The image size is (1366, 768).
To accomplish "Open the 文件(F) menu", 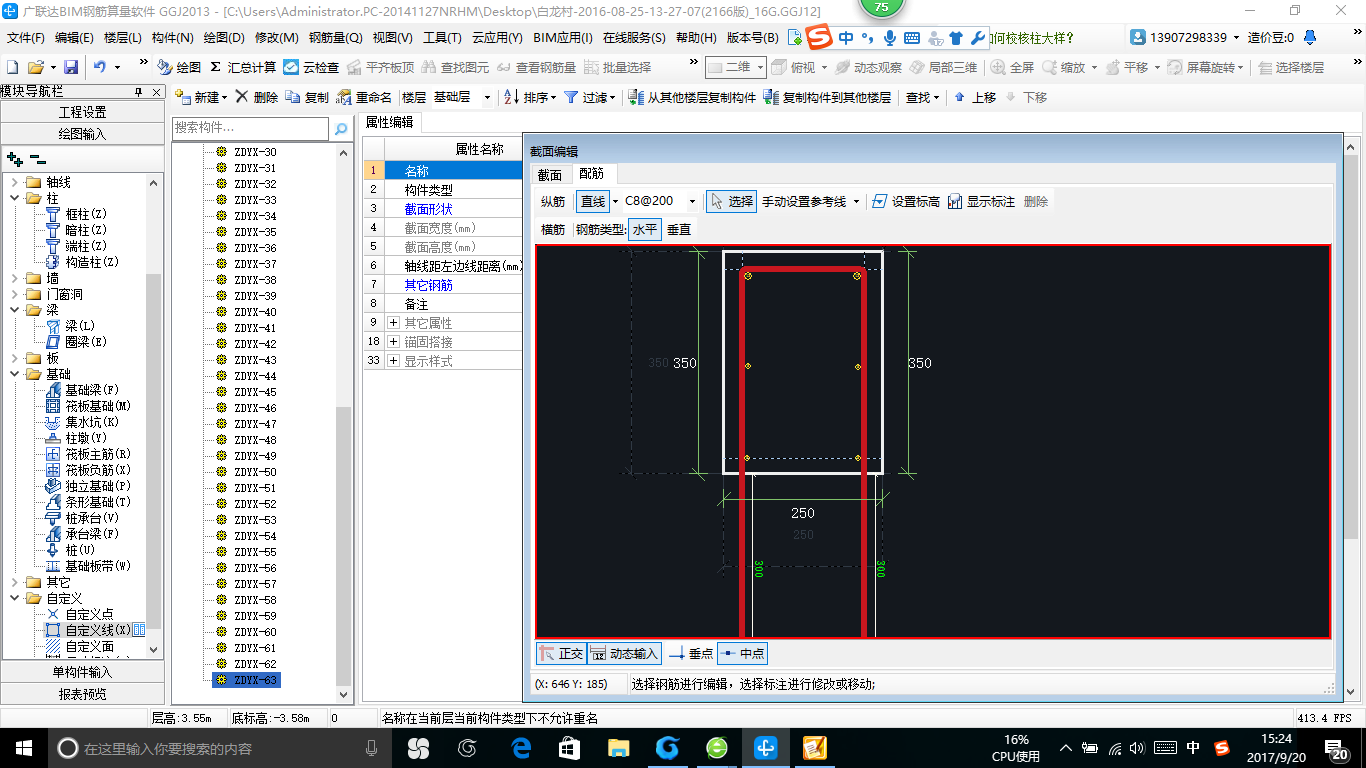I will pyautogui.click(x=26, y=38).
